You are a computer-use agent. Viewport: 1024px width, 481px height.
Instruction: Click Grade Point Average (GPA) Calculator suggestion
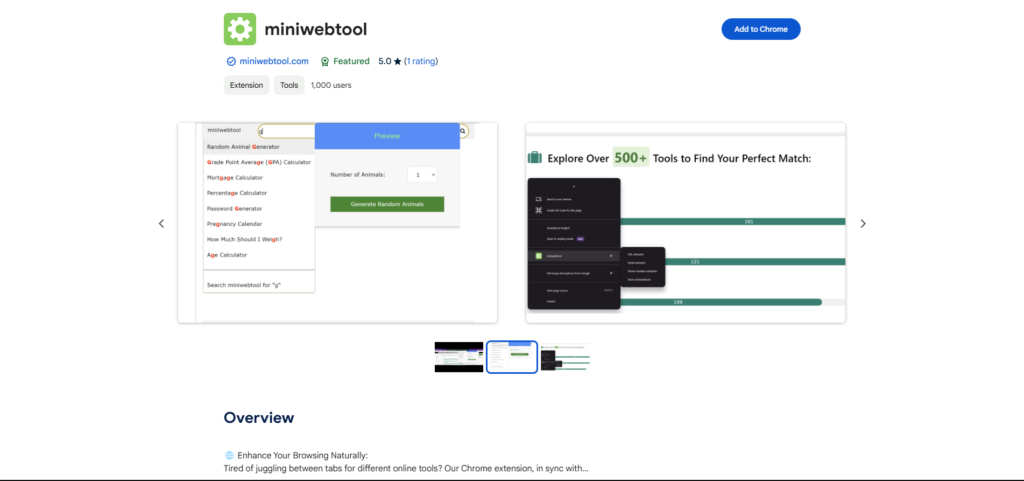pyautogui.click(x=259, y=162)
